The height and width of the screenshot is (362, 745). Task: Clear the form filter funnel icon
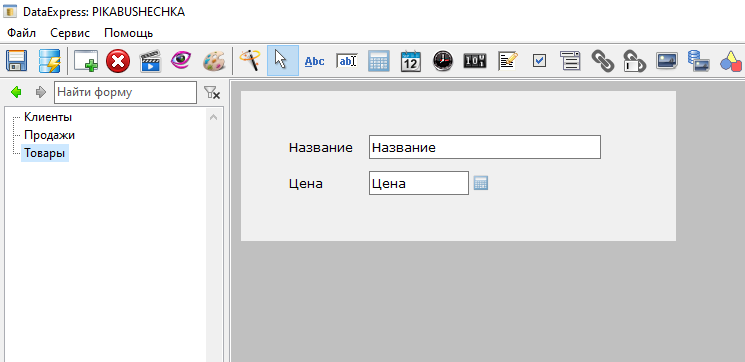click(x=211, y=93)
